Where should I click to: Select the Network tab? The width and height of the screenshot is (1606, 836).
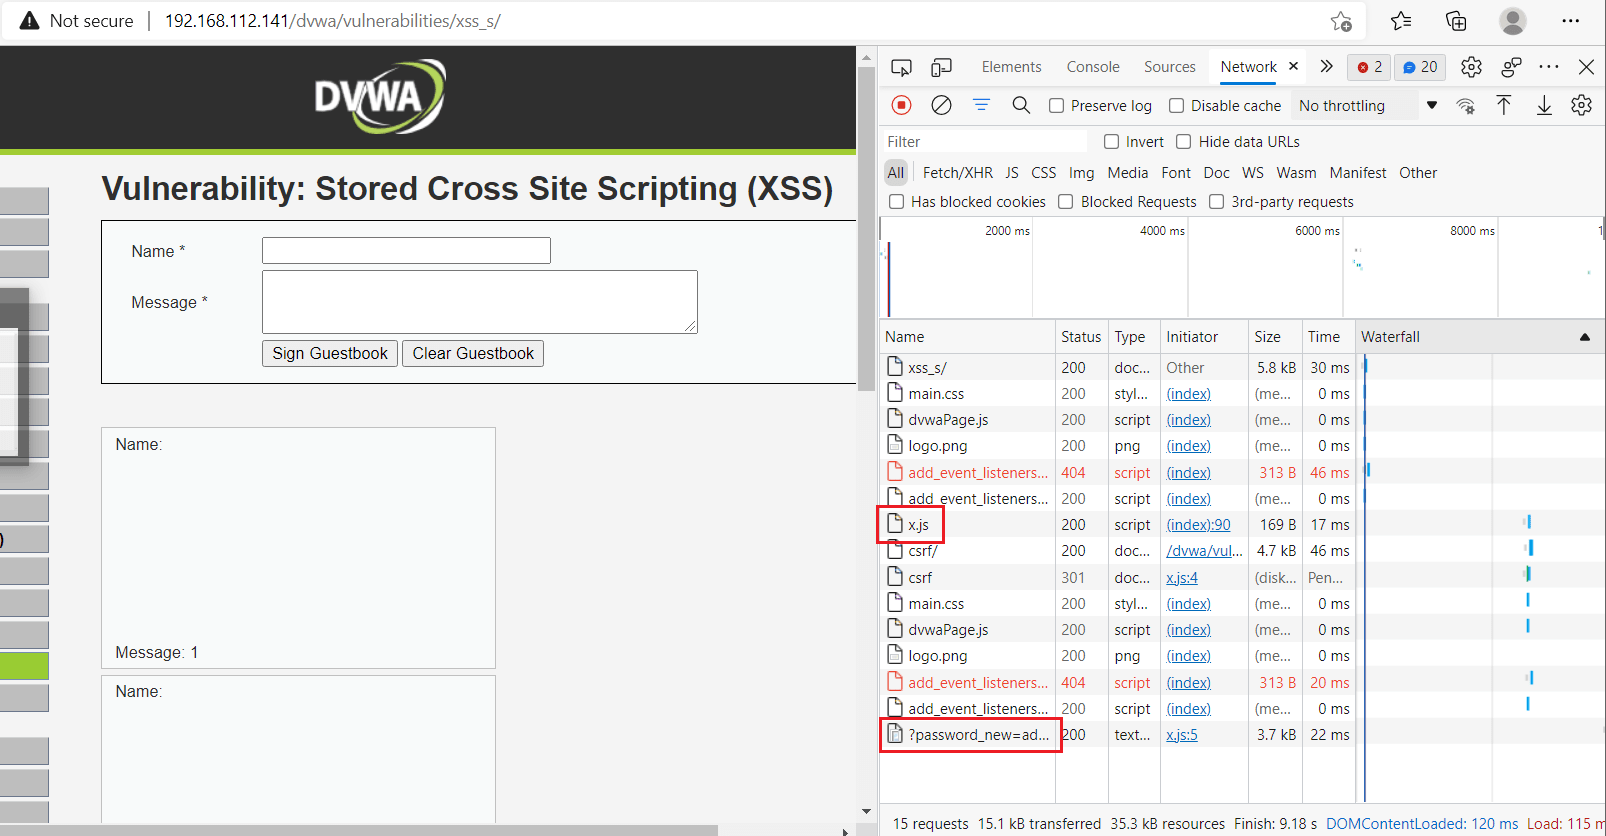coord(1248,67)
